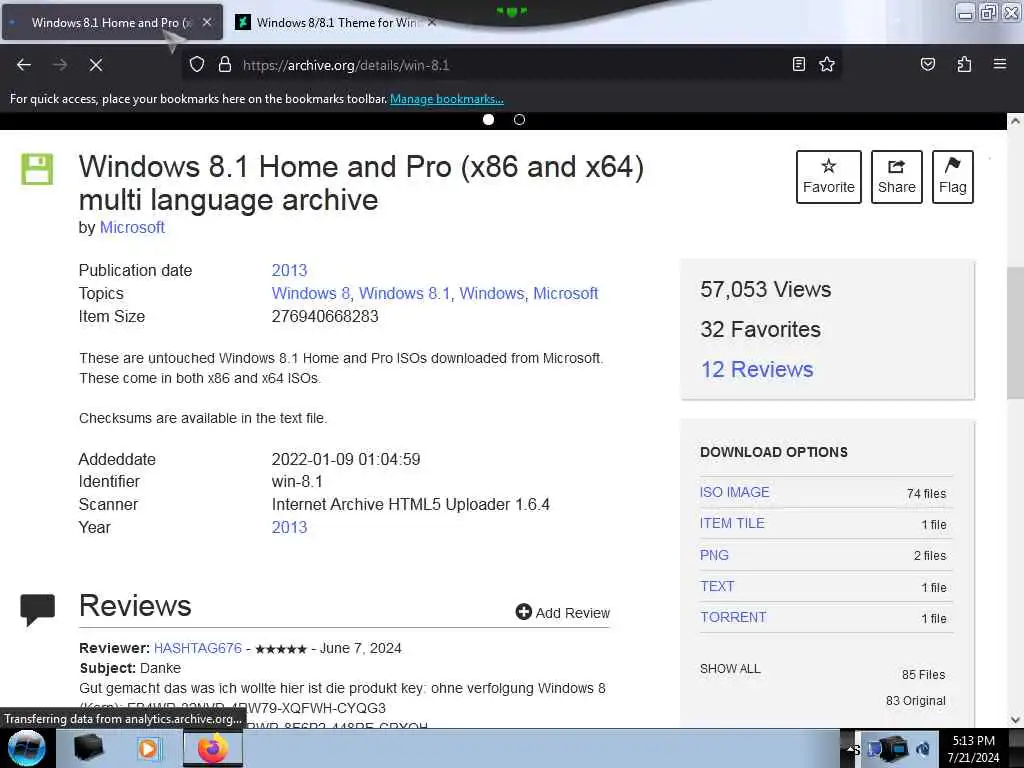
Task: Expand ISO IMAGE download files
Action: coord(735,492)
